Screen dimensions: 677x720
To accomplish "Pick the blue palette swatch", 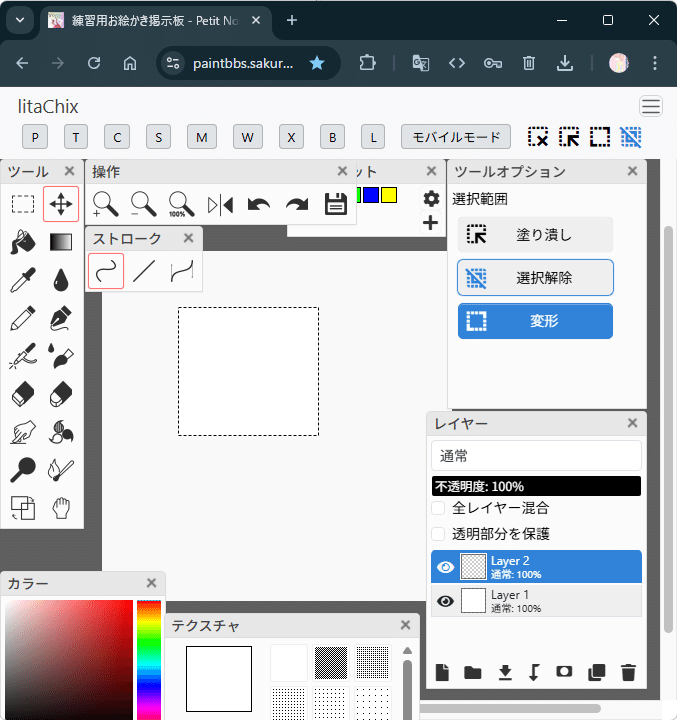I will [371, 195].
